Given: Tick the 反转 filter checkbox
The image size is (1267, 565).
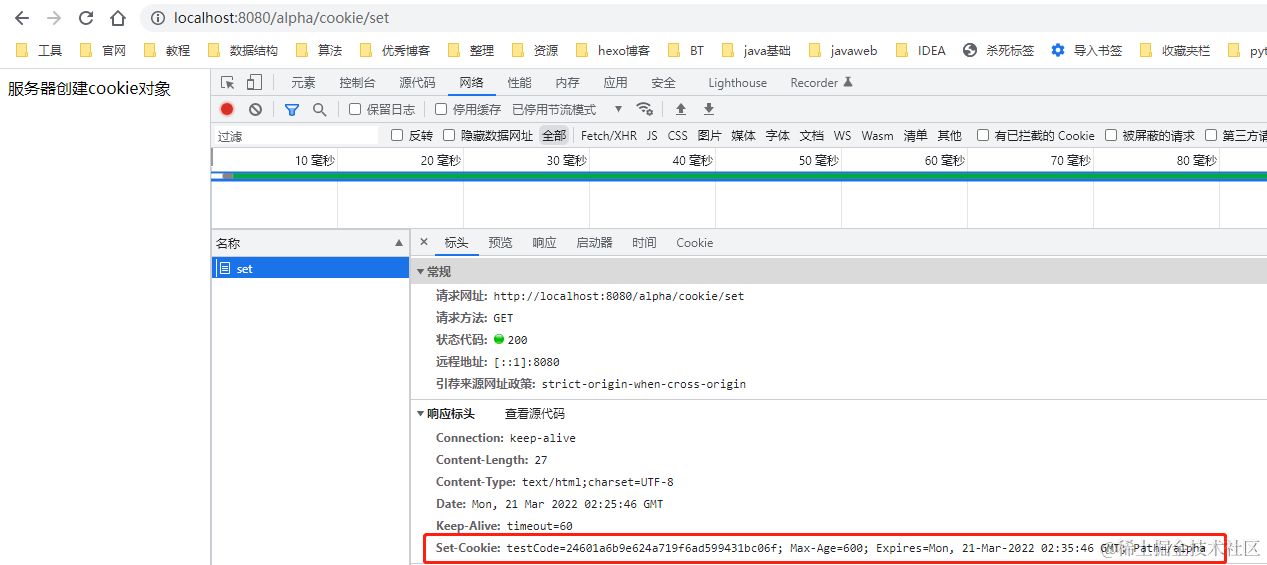Looking at the screenshot, I should 397,135.
